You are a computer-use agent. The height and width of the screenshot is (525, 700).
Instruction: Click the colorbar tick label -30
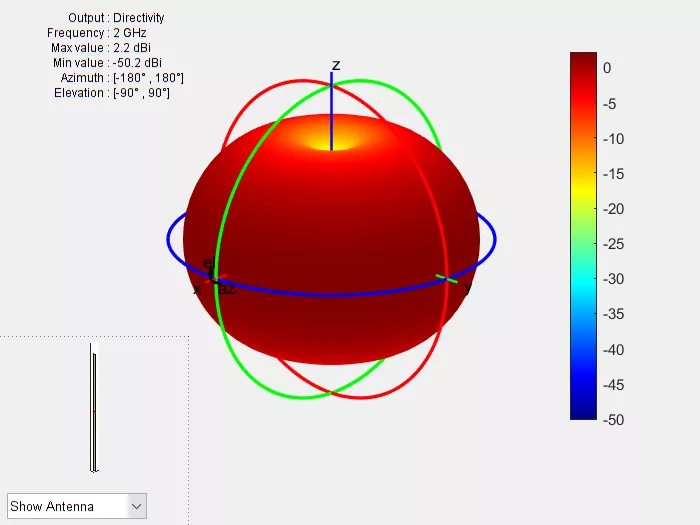pos(613,279)
